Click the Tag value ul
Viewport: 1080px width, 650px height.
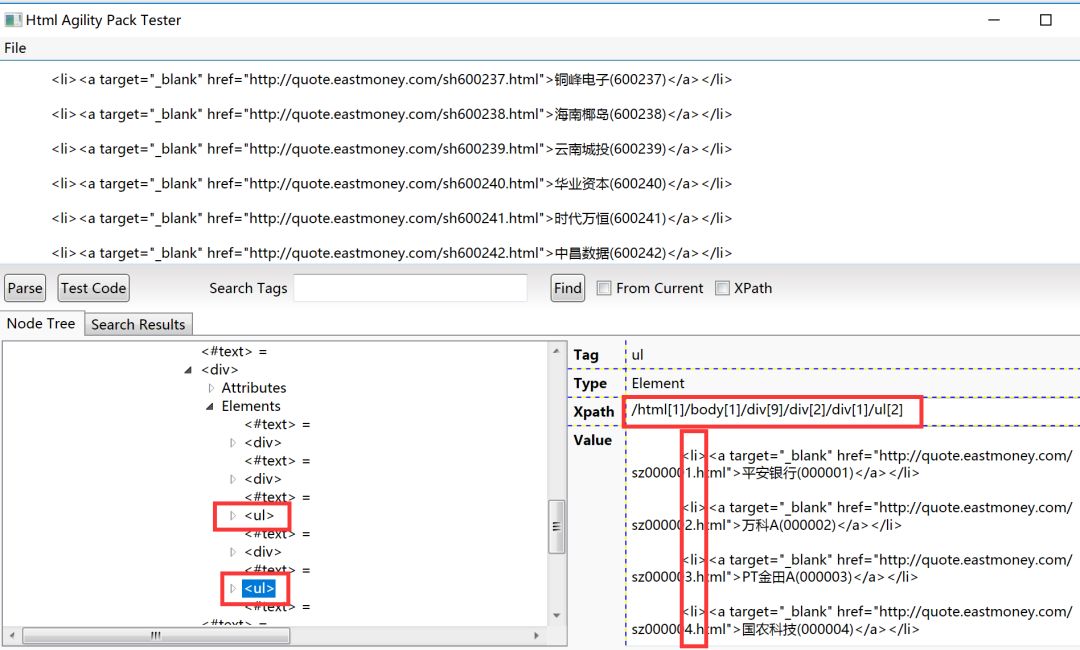tap(637, 355)
